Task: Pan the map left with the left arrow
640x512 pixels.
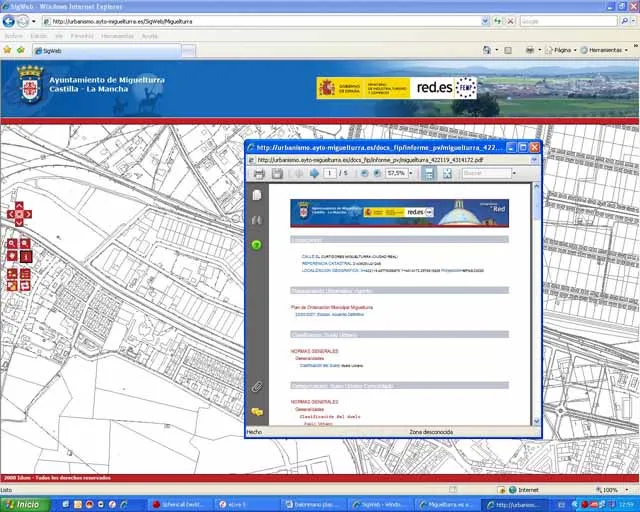Action: 11,214
